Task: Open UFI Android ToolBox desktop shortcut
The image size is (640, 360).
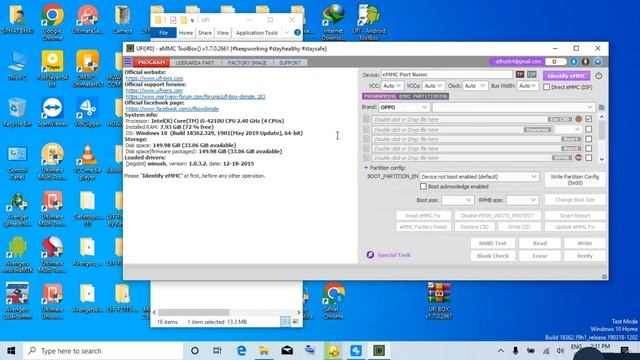Action: [x=368, y=22]
